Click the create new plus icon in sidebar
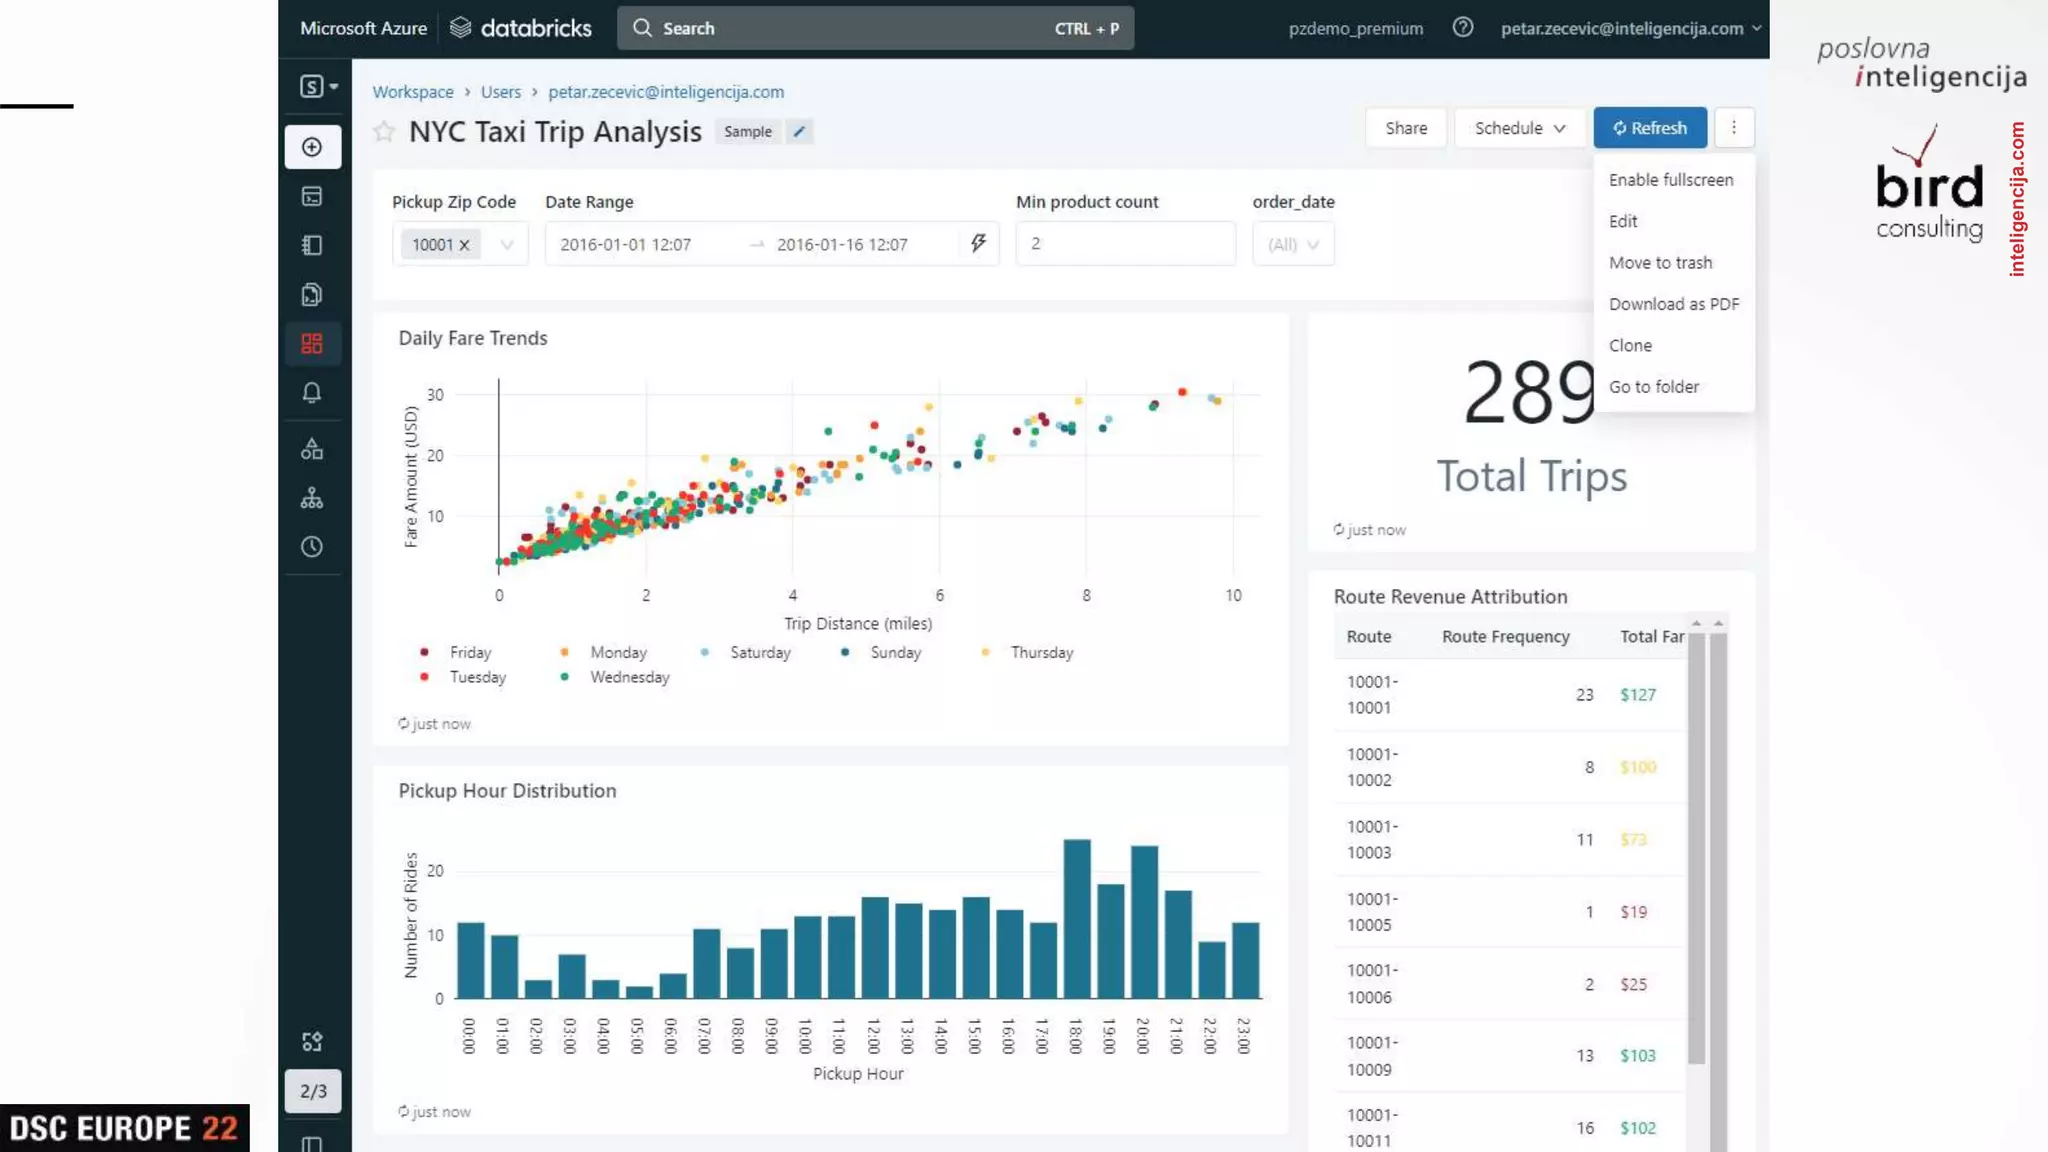 [x=312, y=147]
